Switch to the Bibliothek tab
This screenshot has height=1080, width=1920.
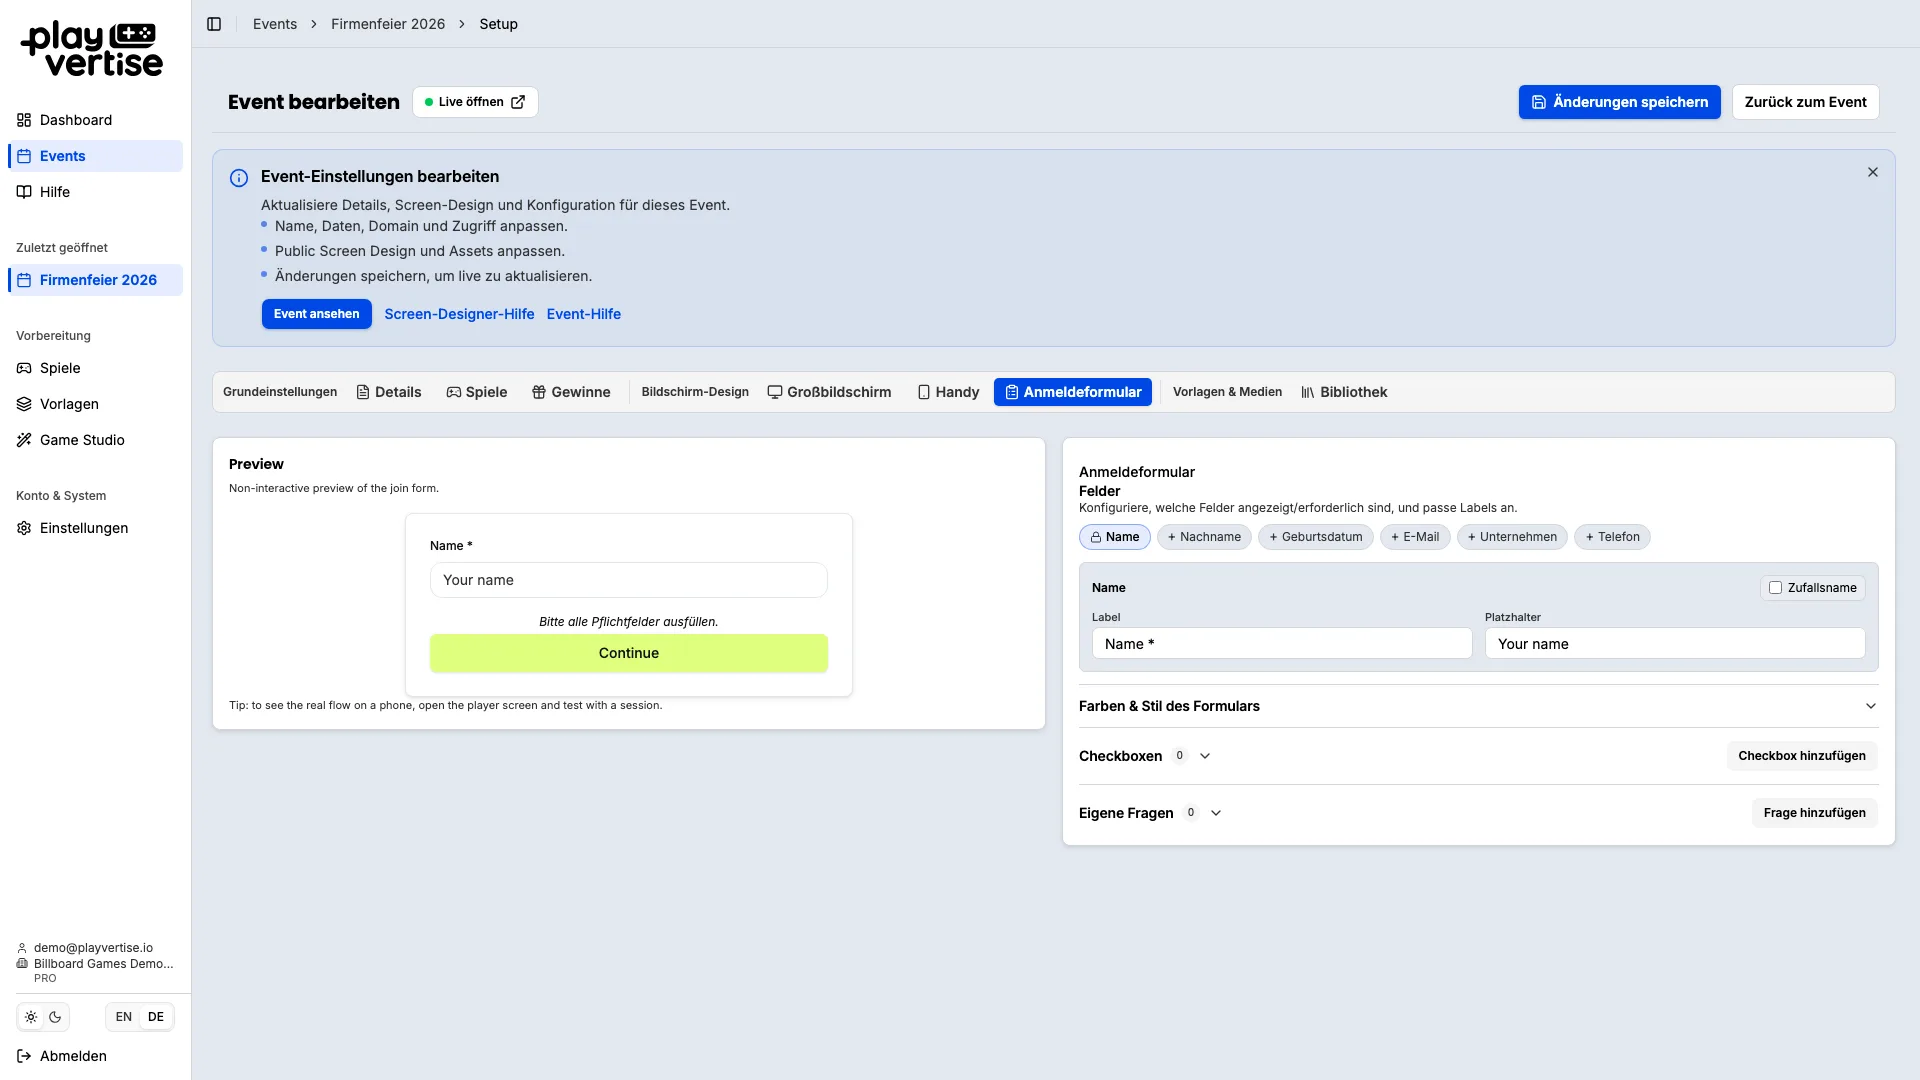[x=1344, y=392]
